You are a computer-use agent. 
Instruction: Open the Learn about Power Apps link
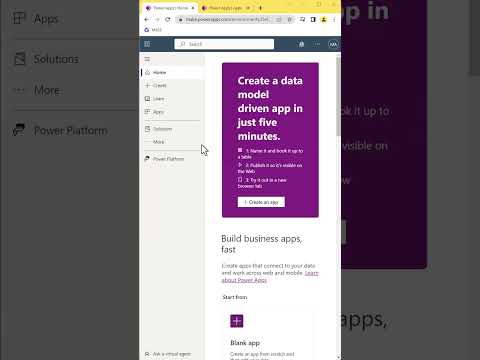tap(270, 277)
